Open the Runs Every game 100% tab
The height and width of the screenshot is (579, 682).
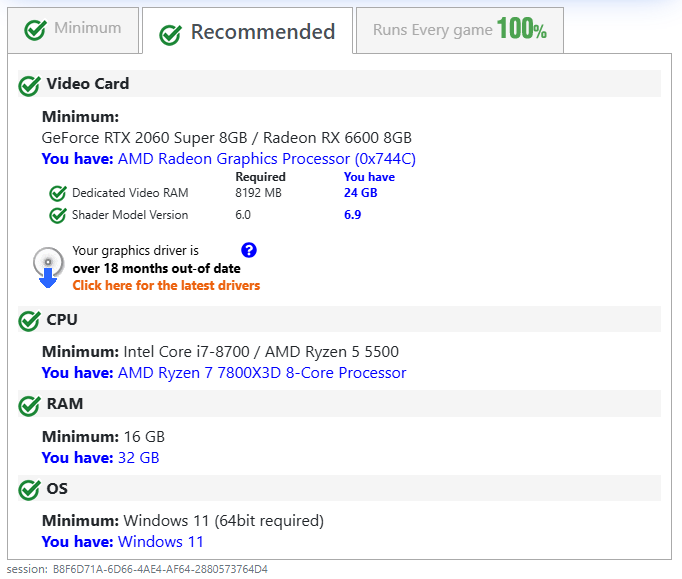click(460, 30)
